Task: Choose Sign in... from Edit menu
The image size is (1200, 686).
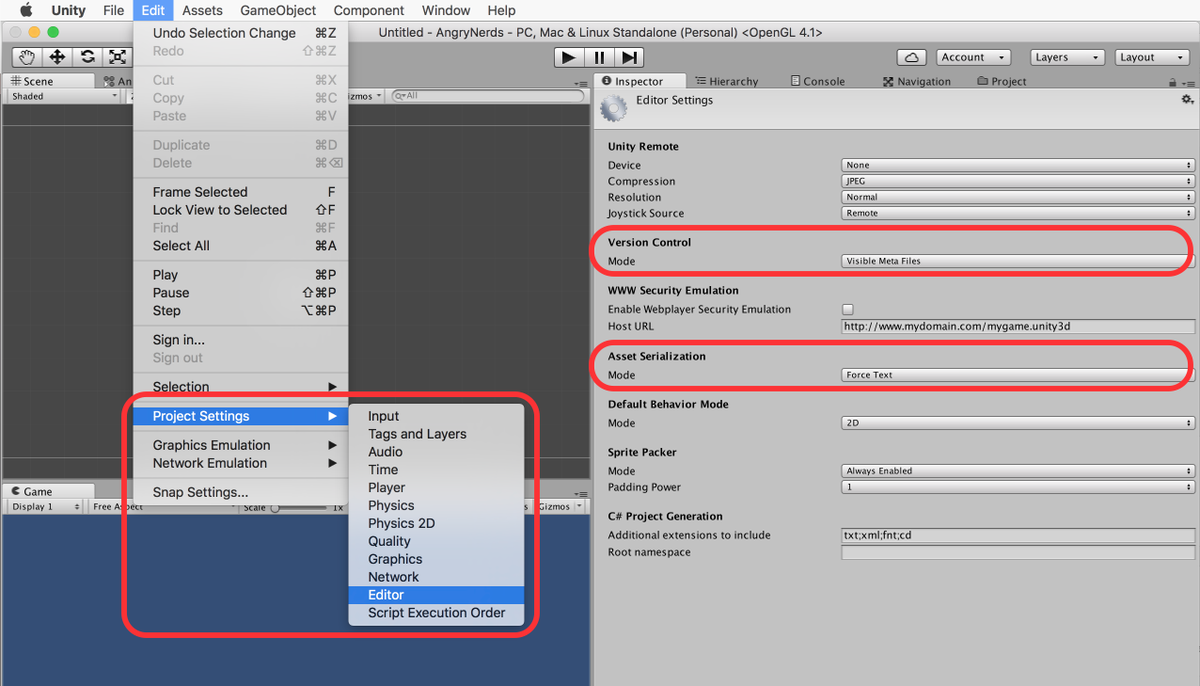Action: coord(241,340)
